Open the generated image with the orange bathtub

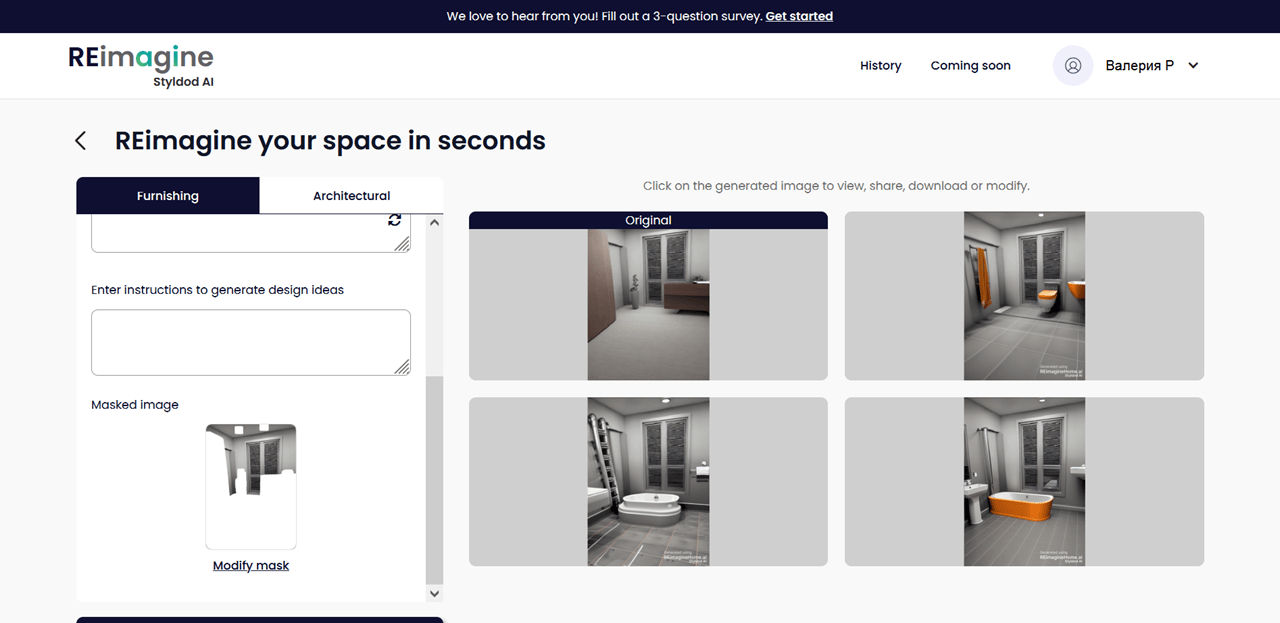[1024, 482]
